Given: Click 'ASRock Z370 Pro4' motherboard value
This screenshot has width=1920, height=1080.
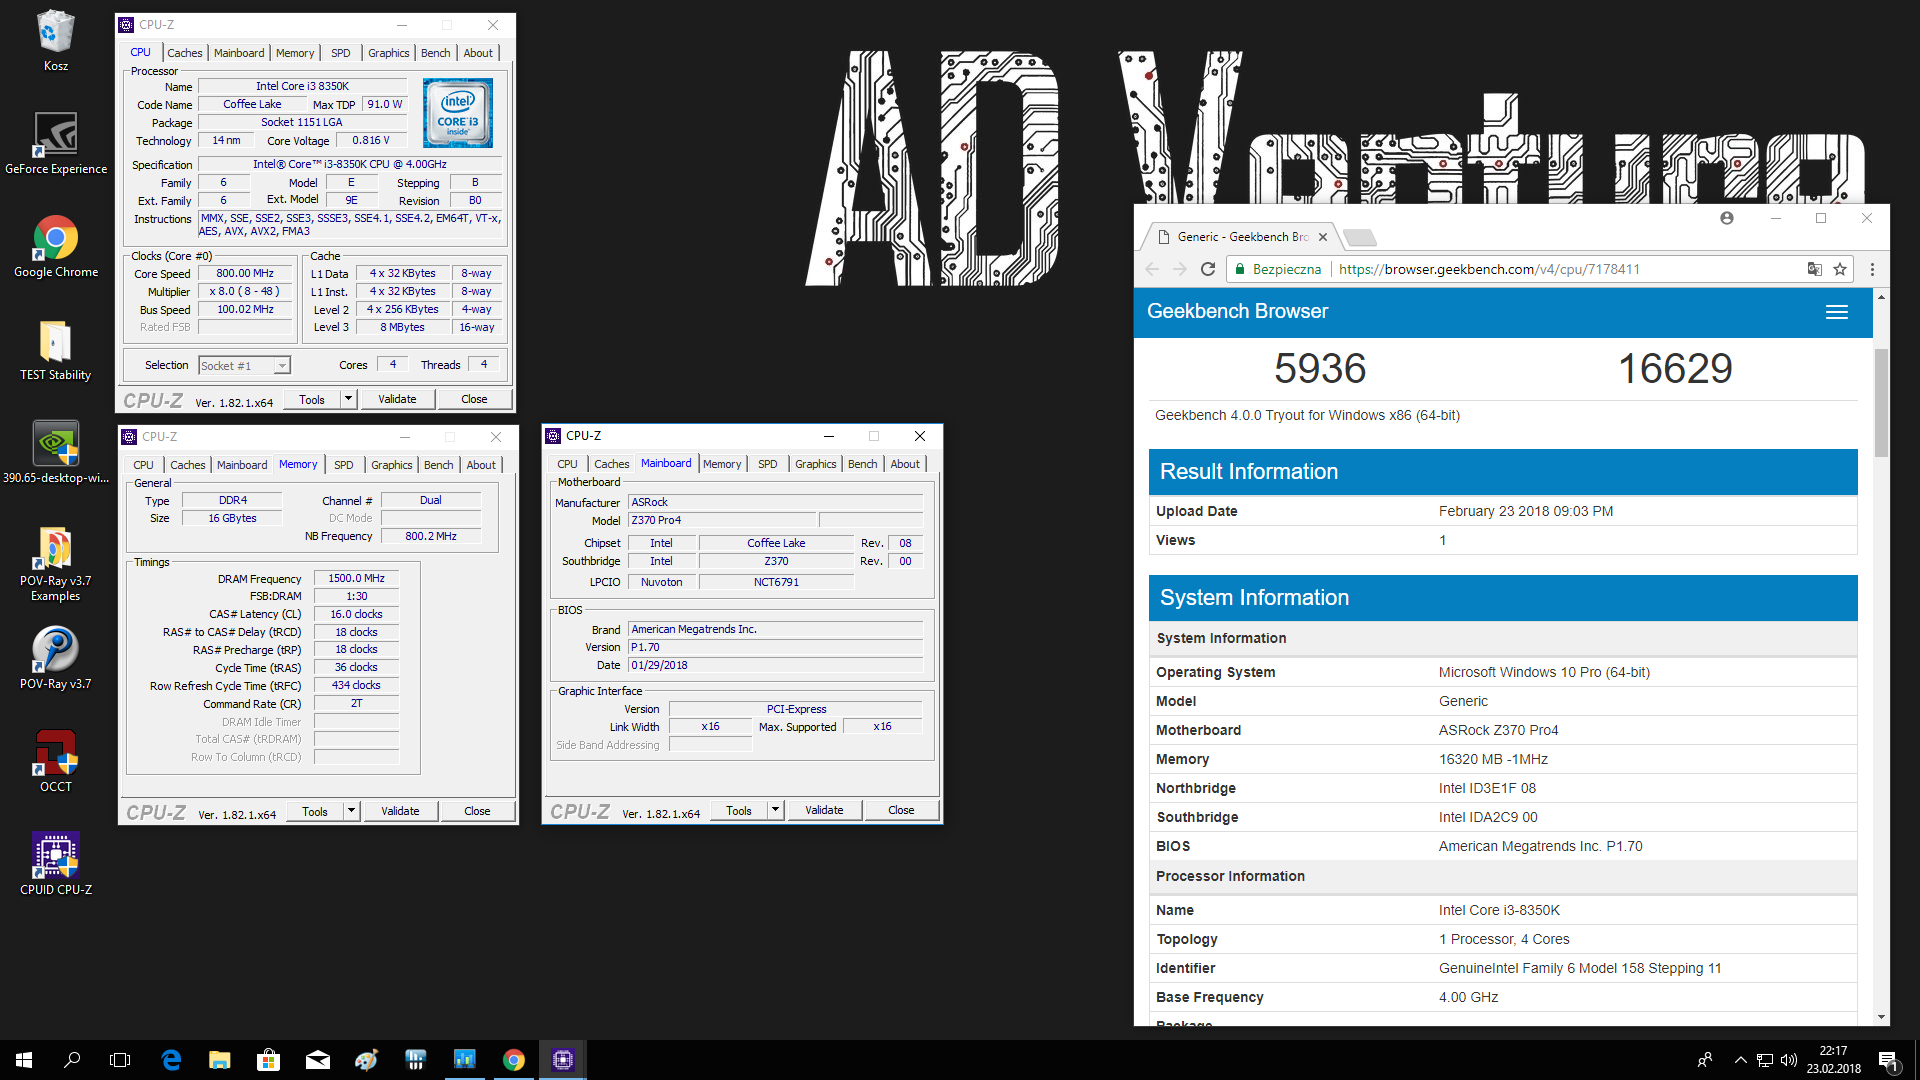Looking at the screenshot, I should 1498,730.
